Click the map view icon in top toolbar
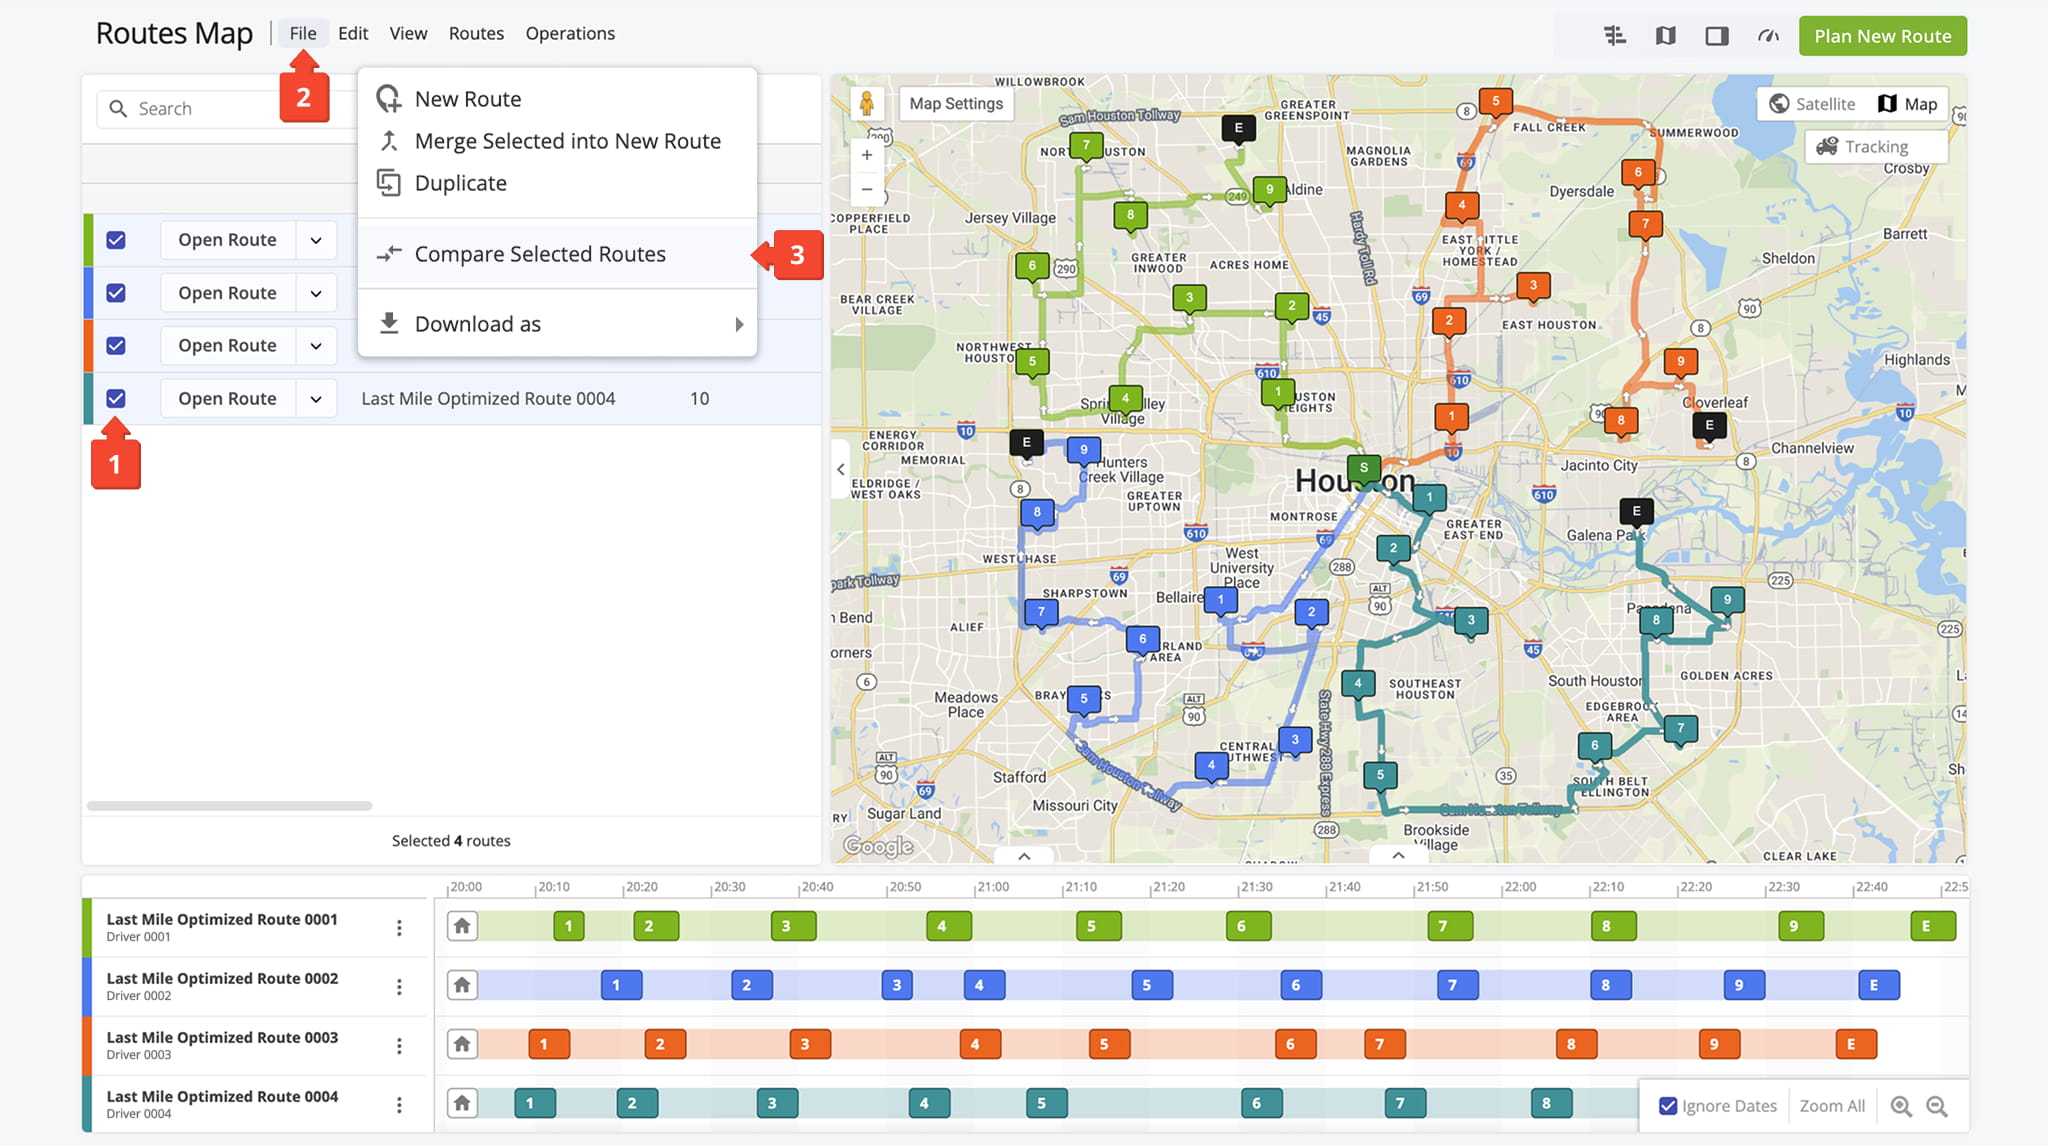Viewport: 2048px width, 1146px height. (x=1665, y=35)
